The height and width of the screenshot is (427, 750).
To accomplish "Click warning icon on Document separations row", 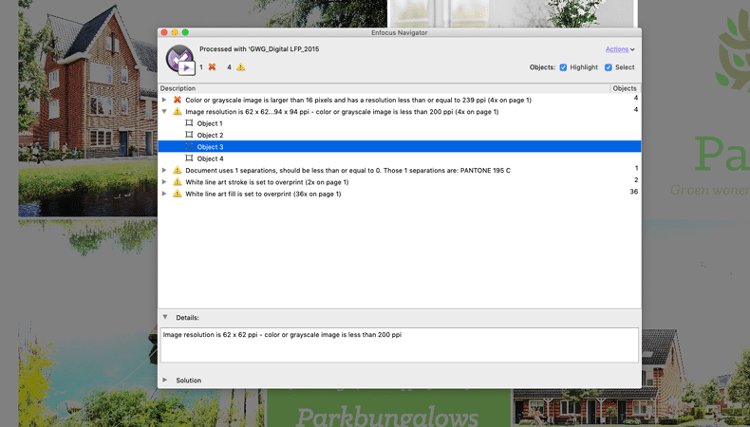I will pos(177,170).
